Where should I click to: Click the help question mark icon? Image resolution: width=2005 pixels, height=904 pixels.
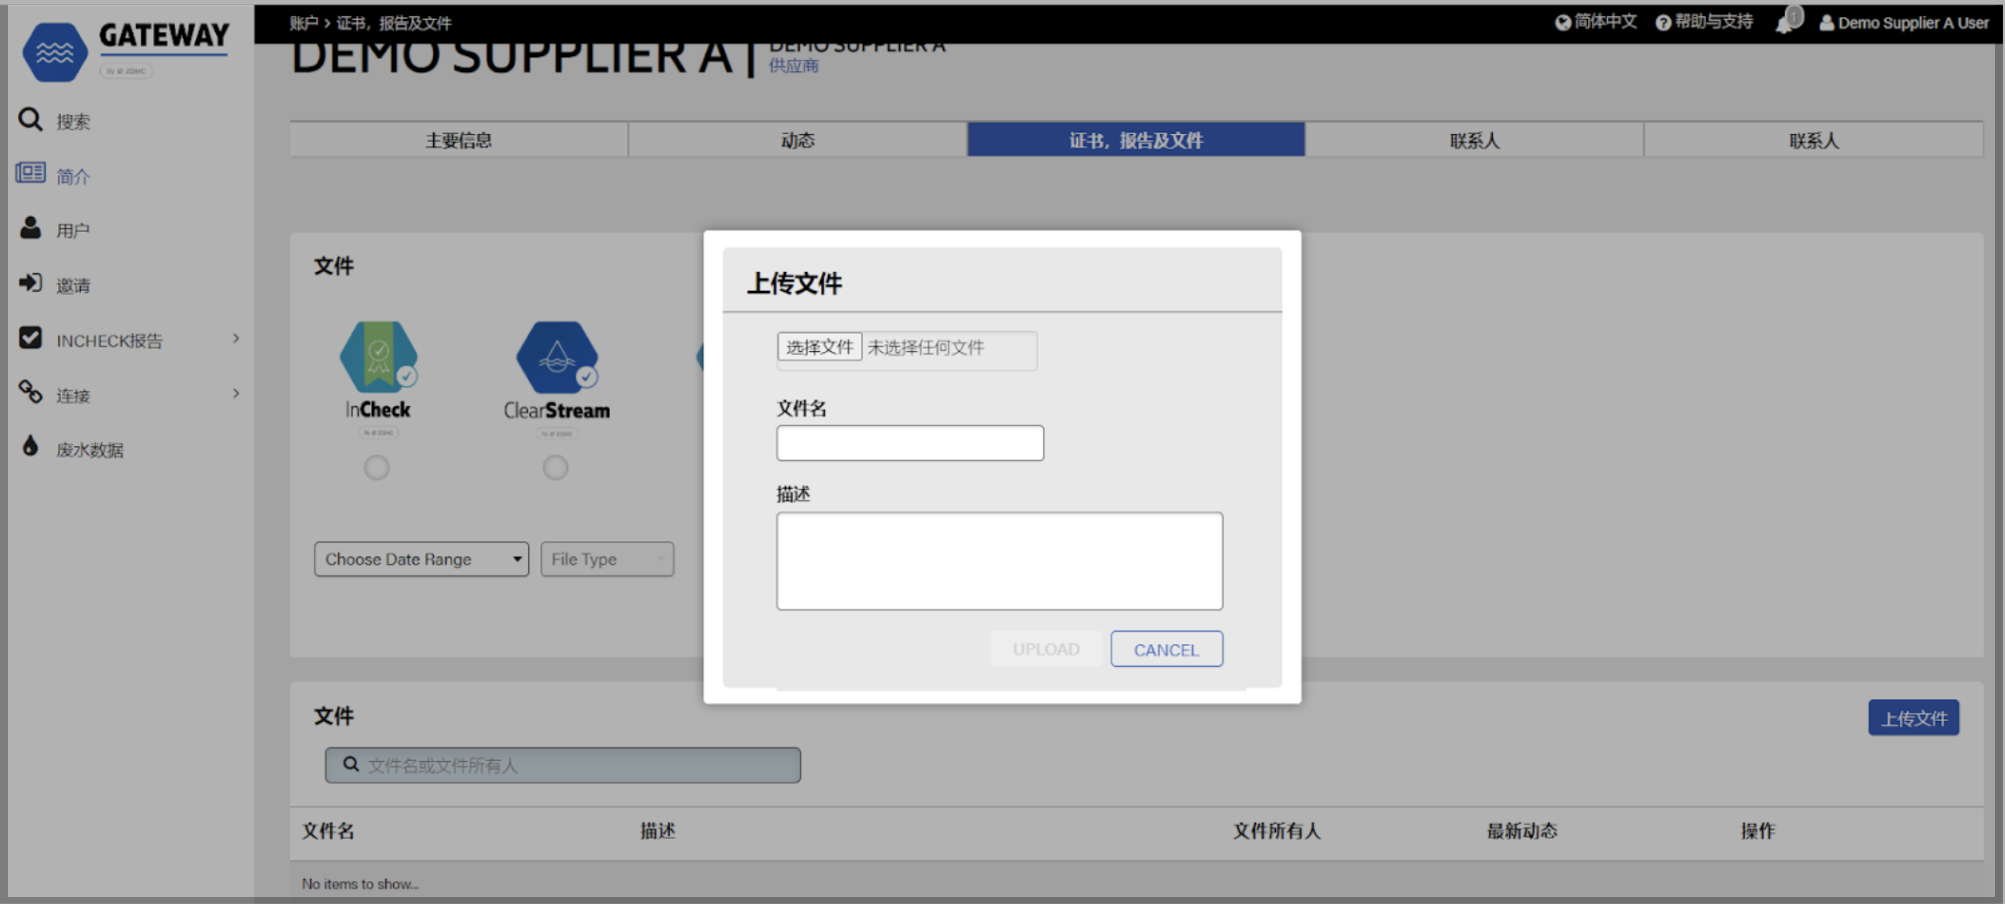pyautogui.click(x=1663, y=22)
